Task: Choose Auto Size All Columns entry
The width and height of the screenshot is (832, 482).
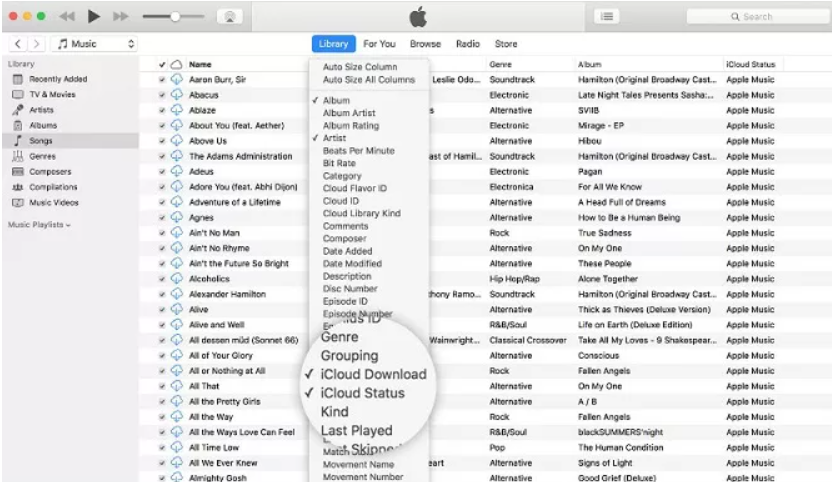Action: pos(369,80)
